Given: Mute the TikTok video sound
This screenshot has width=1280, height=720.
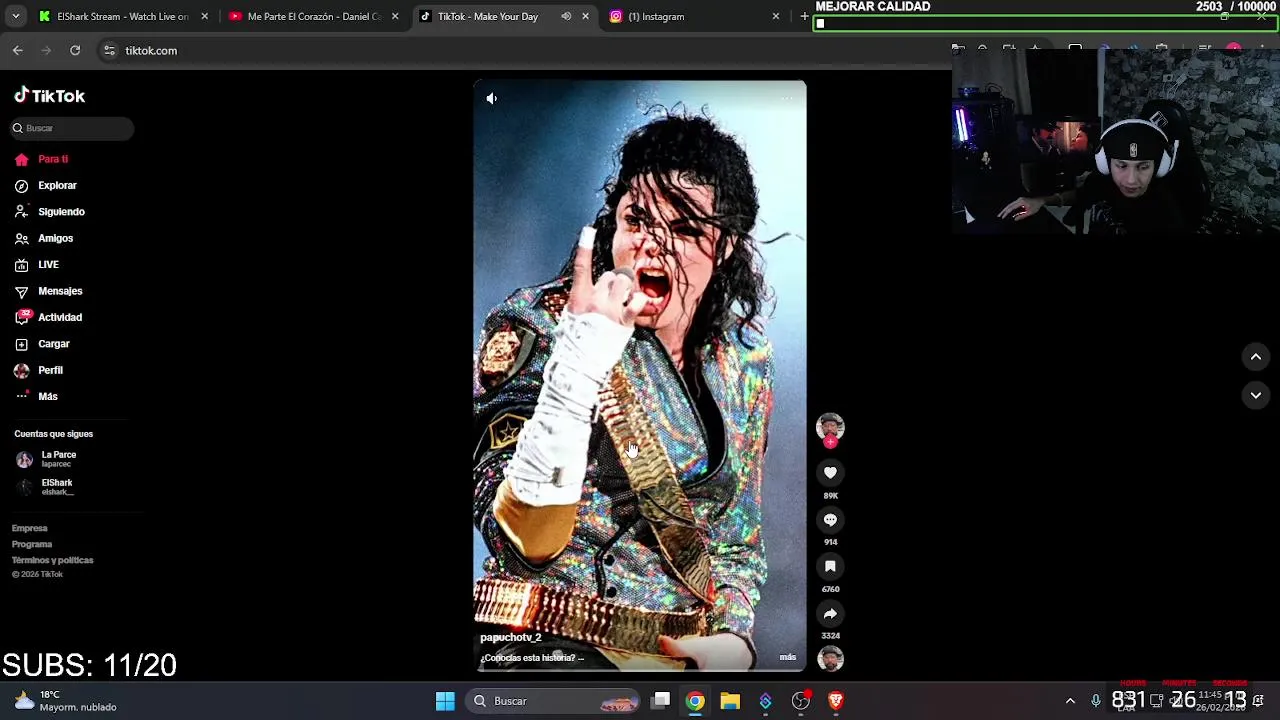Looking at the screenshot, I should click(491, 98).
